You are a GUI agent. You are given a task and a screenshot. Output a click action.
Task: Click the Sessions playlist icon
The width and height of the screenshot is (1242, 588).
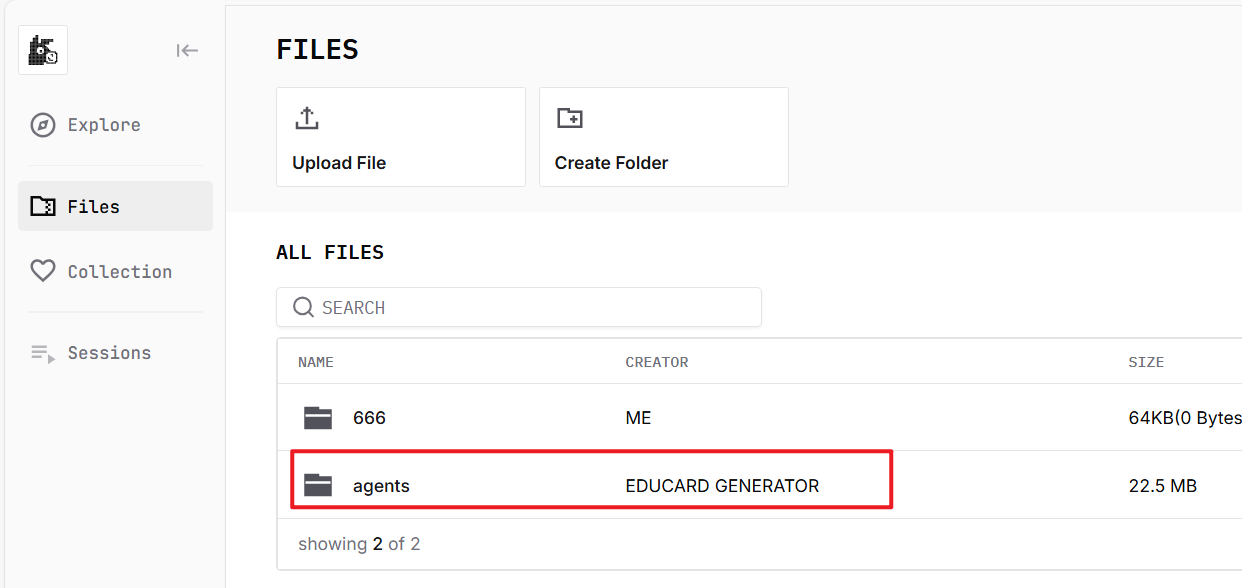42,353
